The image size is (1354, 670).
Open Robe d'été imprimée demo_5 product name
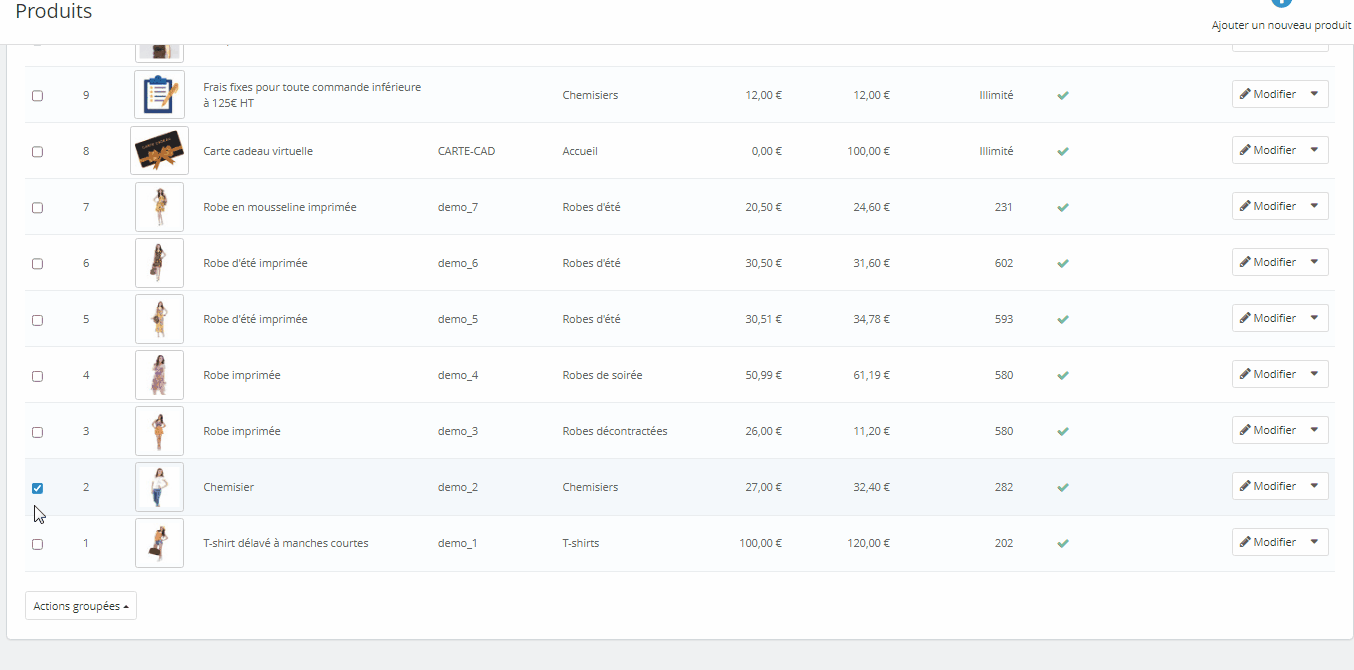(x=255, y=319)
